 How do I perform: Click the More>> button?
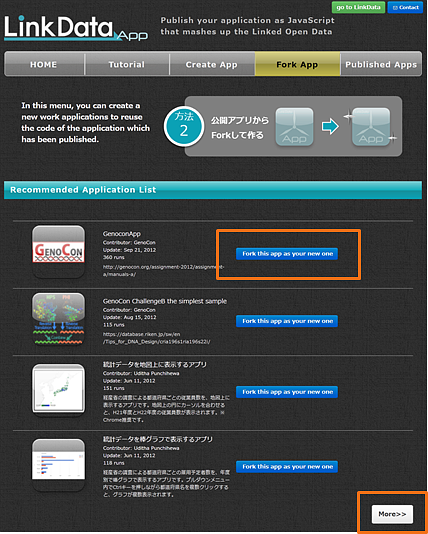[392, 514]
